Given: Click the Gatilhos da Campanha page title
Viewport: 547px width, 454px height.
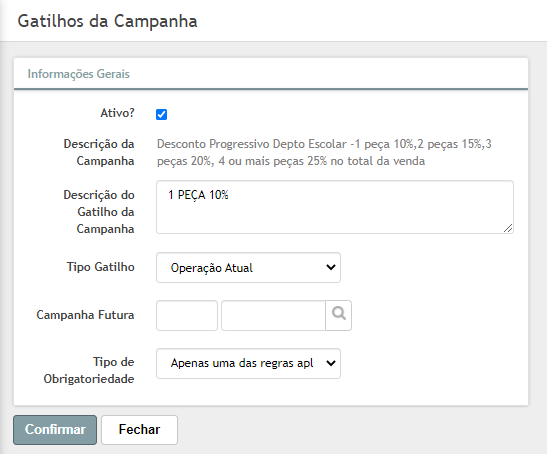Looking at the screenshot, I should [107, 21].
